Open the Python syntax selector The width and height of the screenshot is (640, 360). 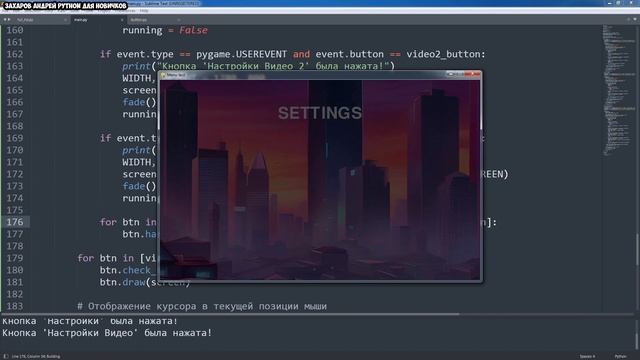tap(620, 356)
